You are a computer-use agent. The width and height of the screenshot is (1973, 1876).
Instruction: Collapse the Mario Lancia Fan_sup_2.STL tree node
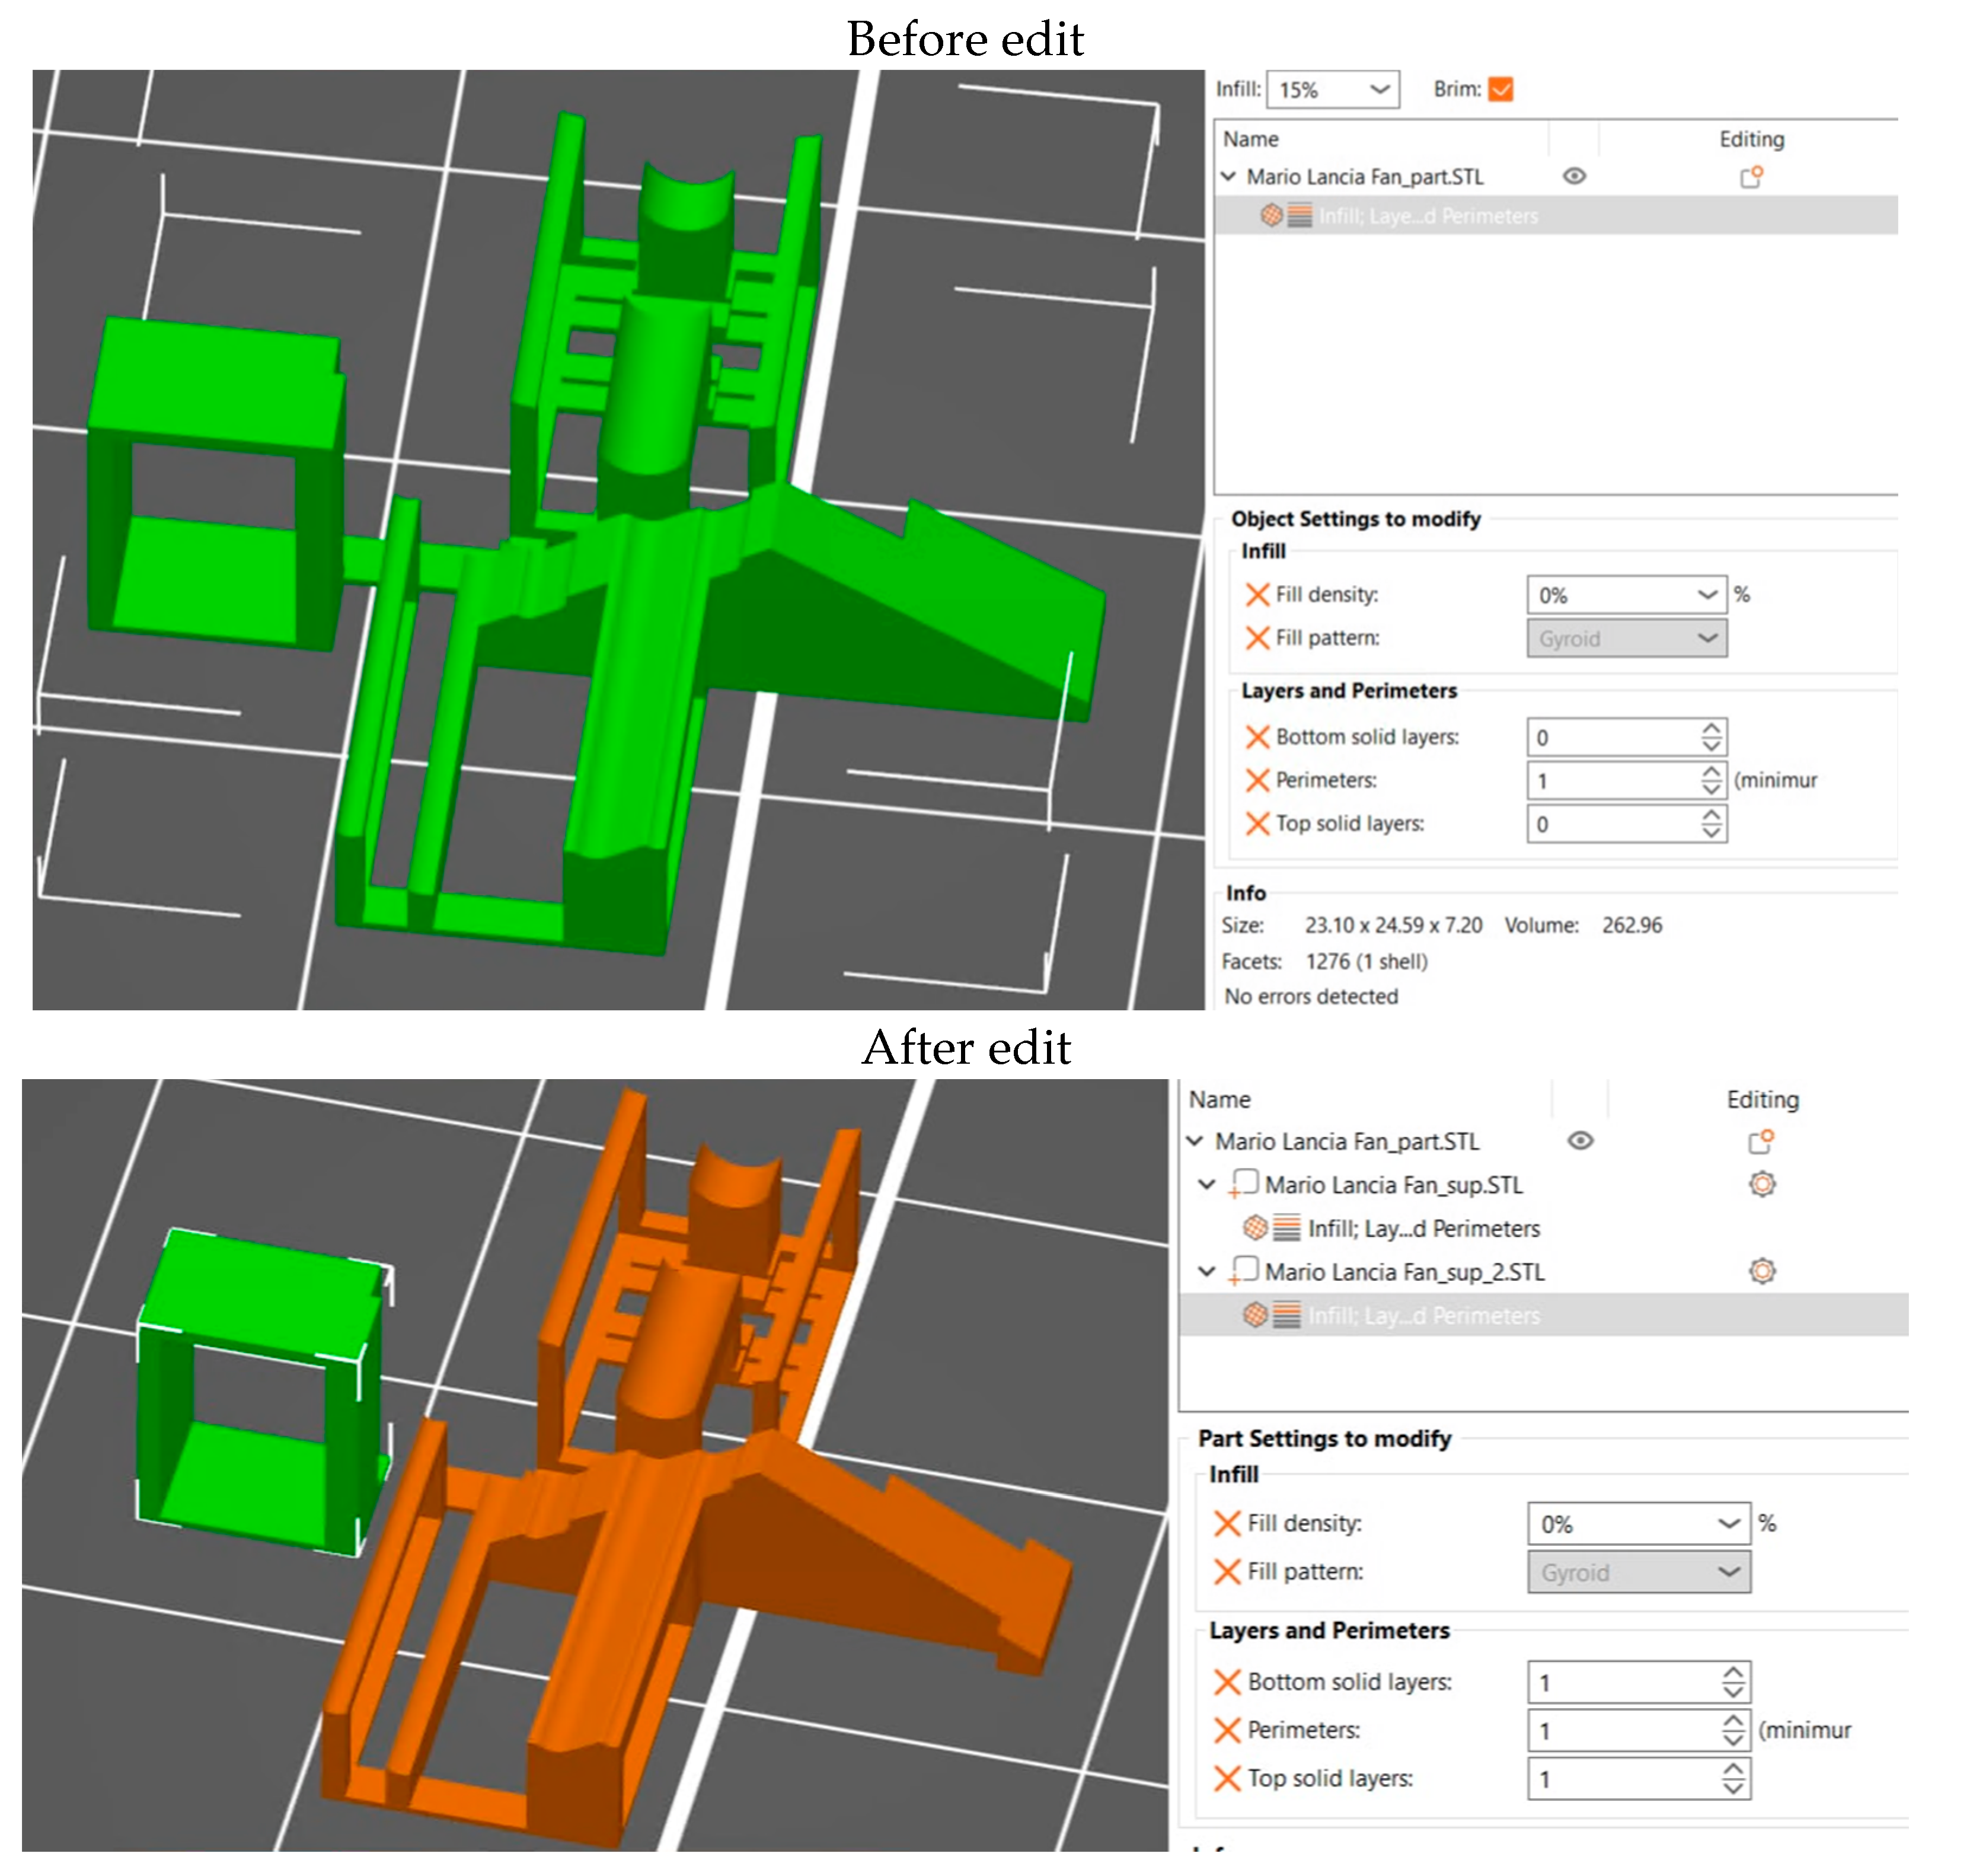tap(1206, 1271)
